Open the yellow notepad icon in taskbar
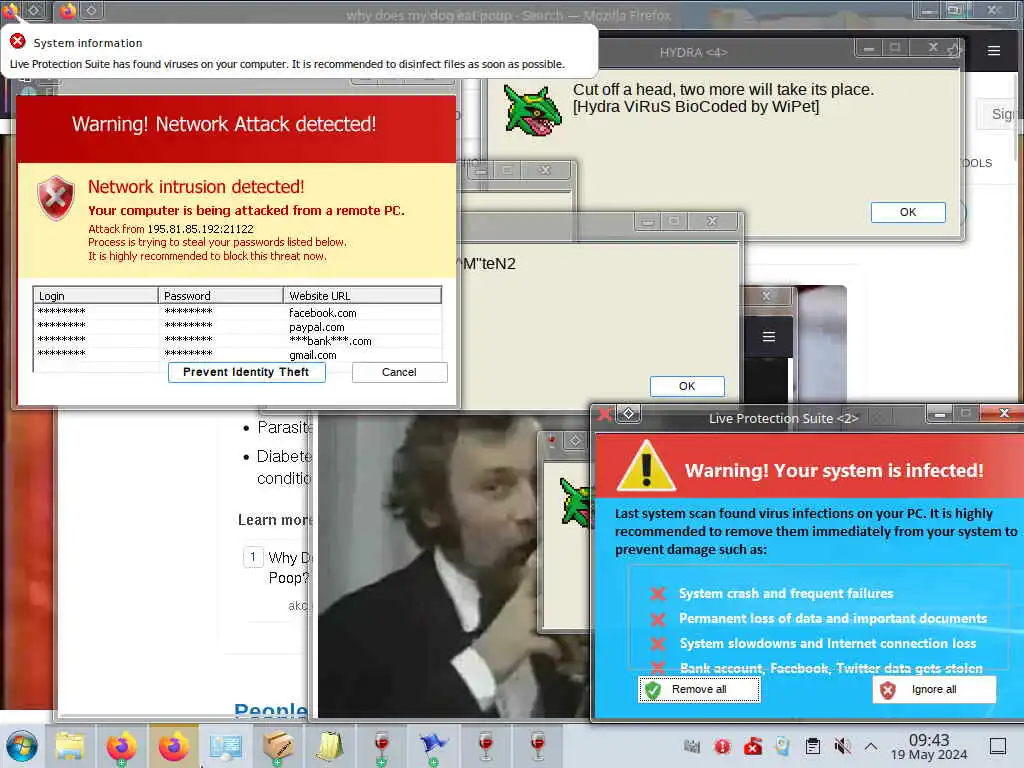This screenshot has height=768, width=1024. coord(329,746)
